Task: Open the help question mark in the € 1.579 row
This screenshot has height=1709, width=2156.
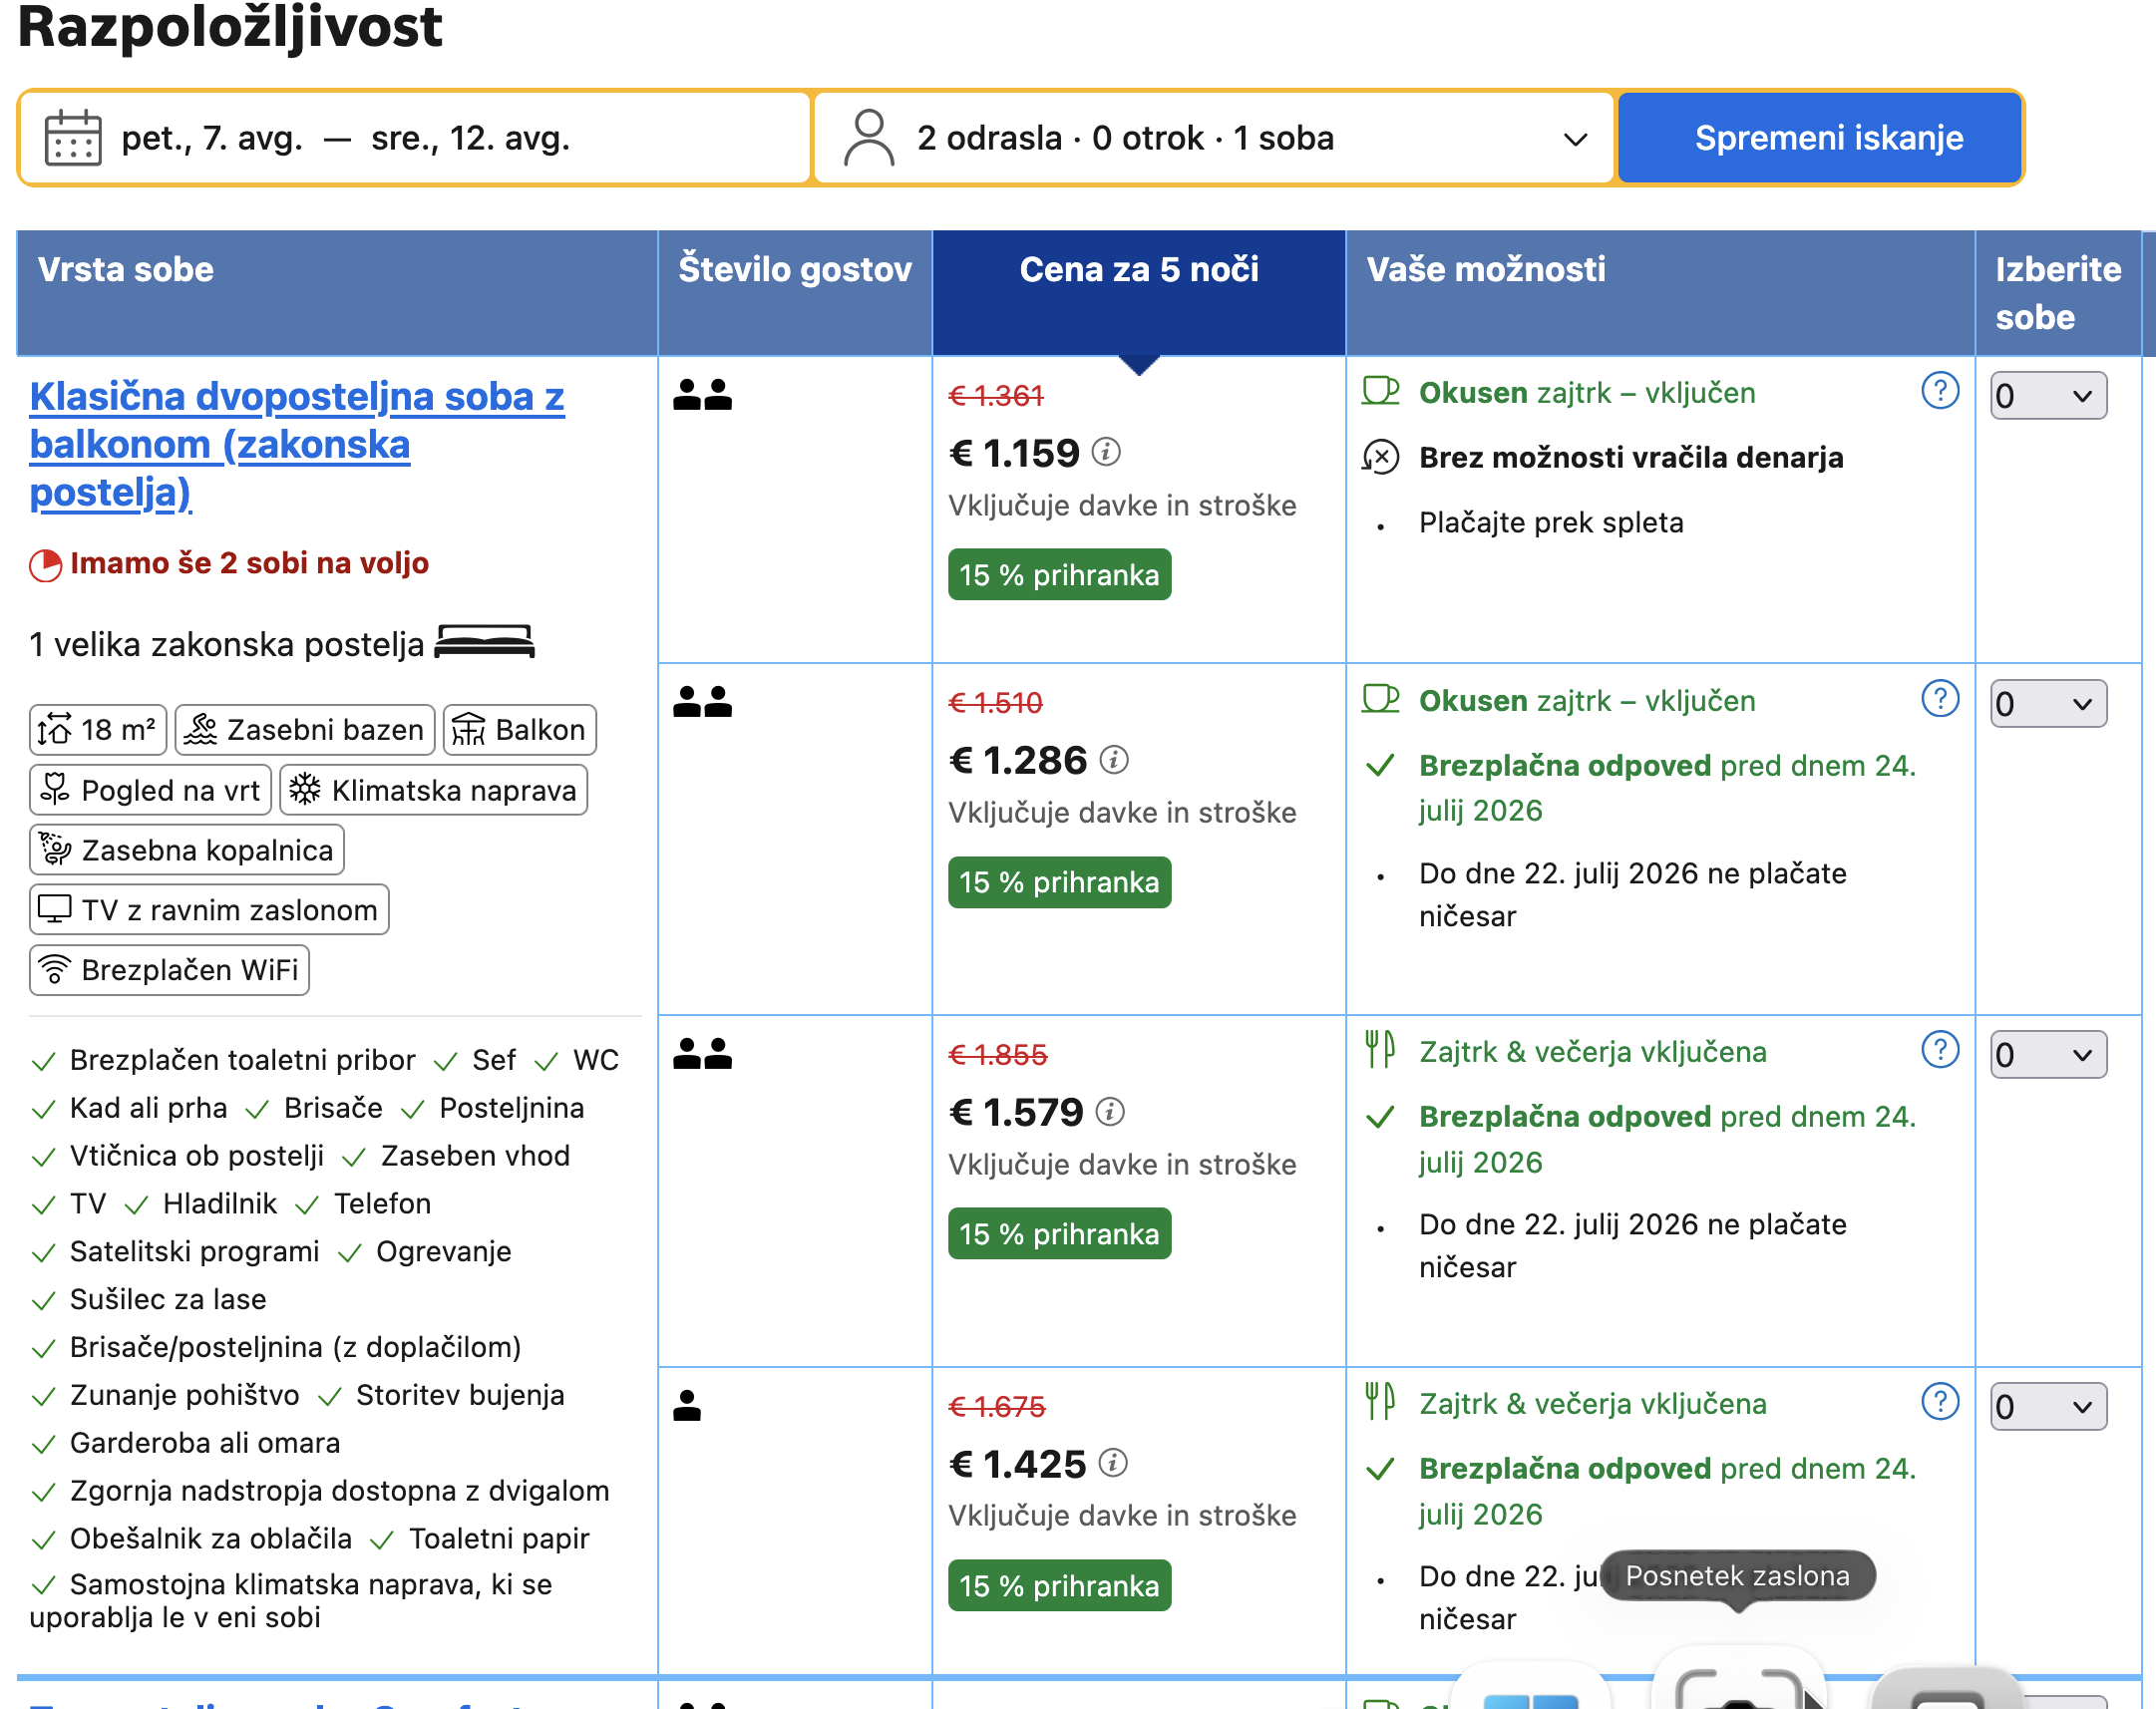Action: tap(1940, 1050)
